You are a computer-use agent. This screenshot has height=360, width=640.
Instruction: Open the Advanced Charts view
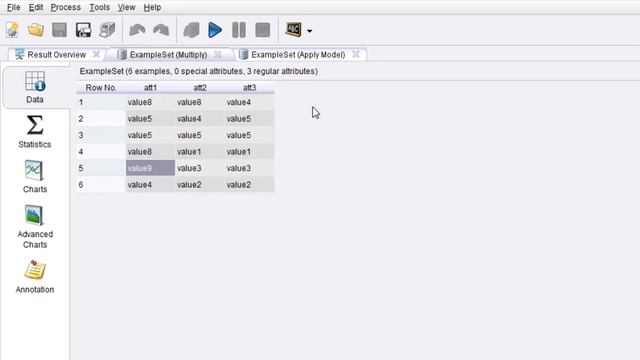(x=35, y=227)
